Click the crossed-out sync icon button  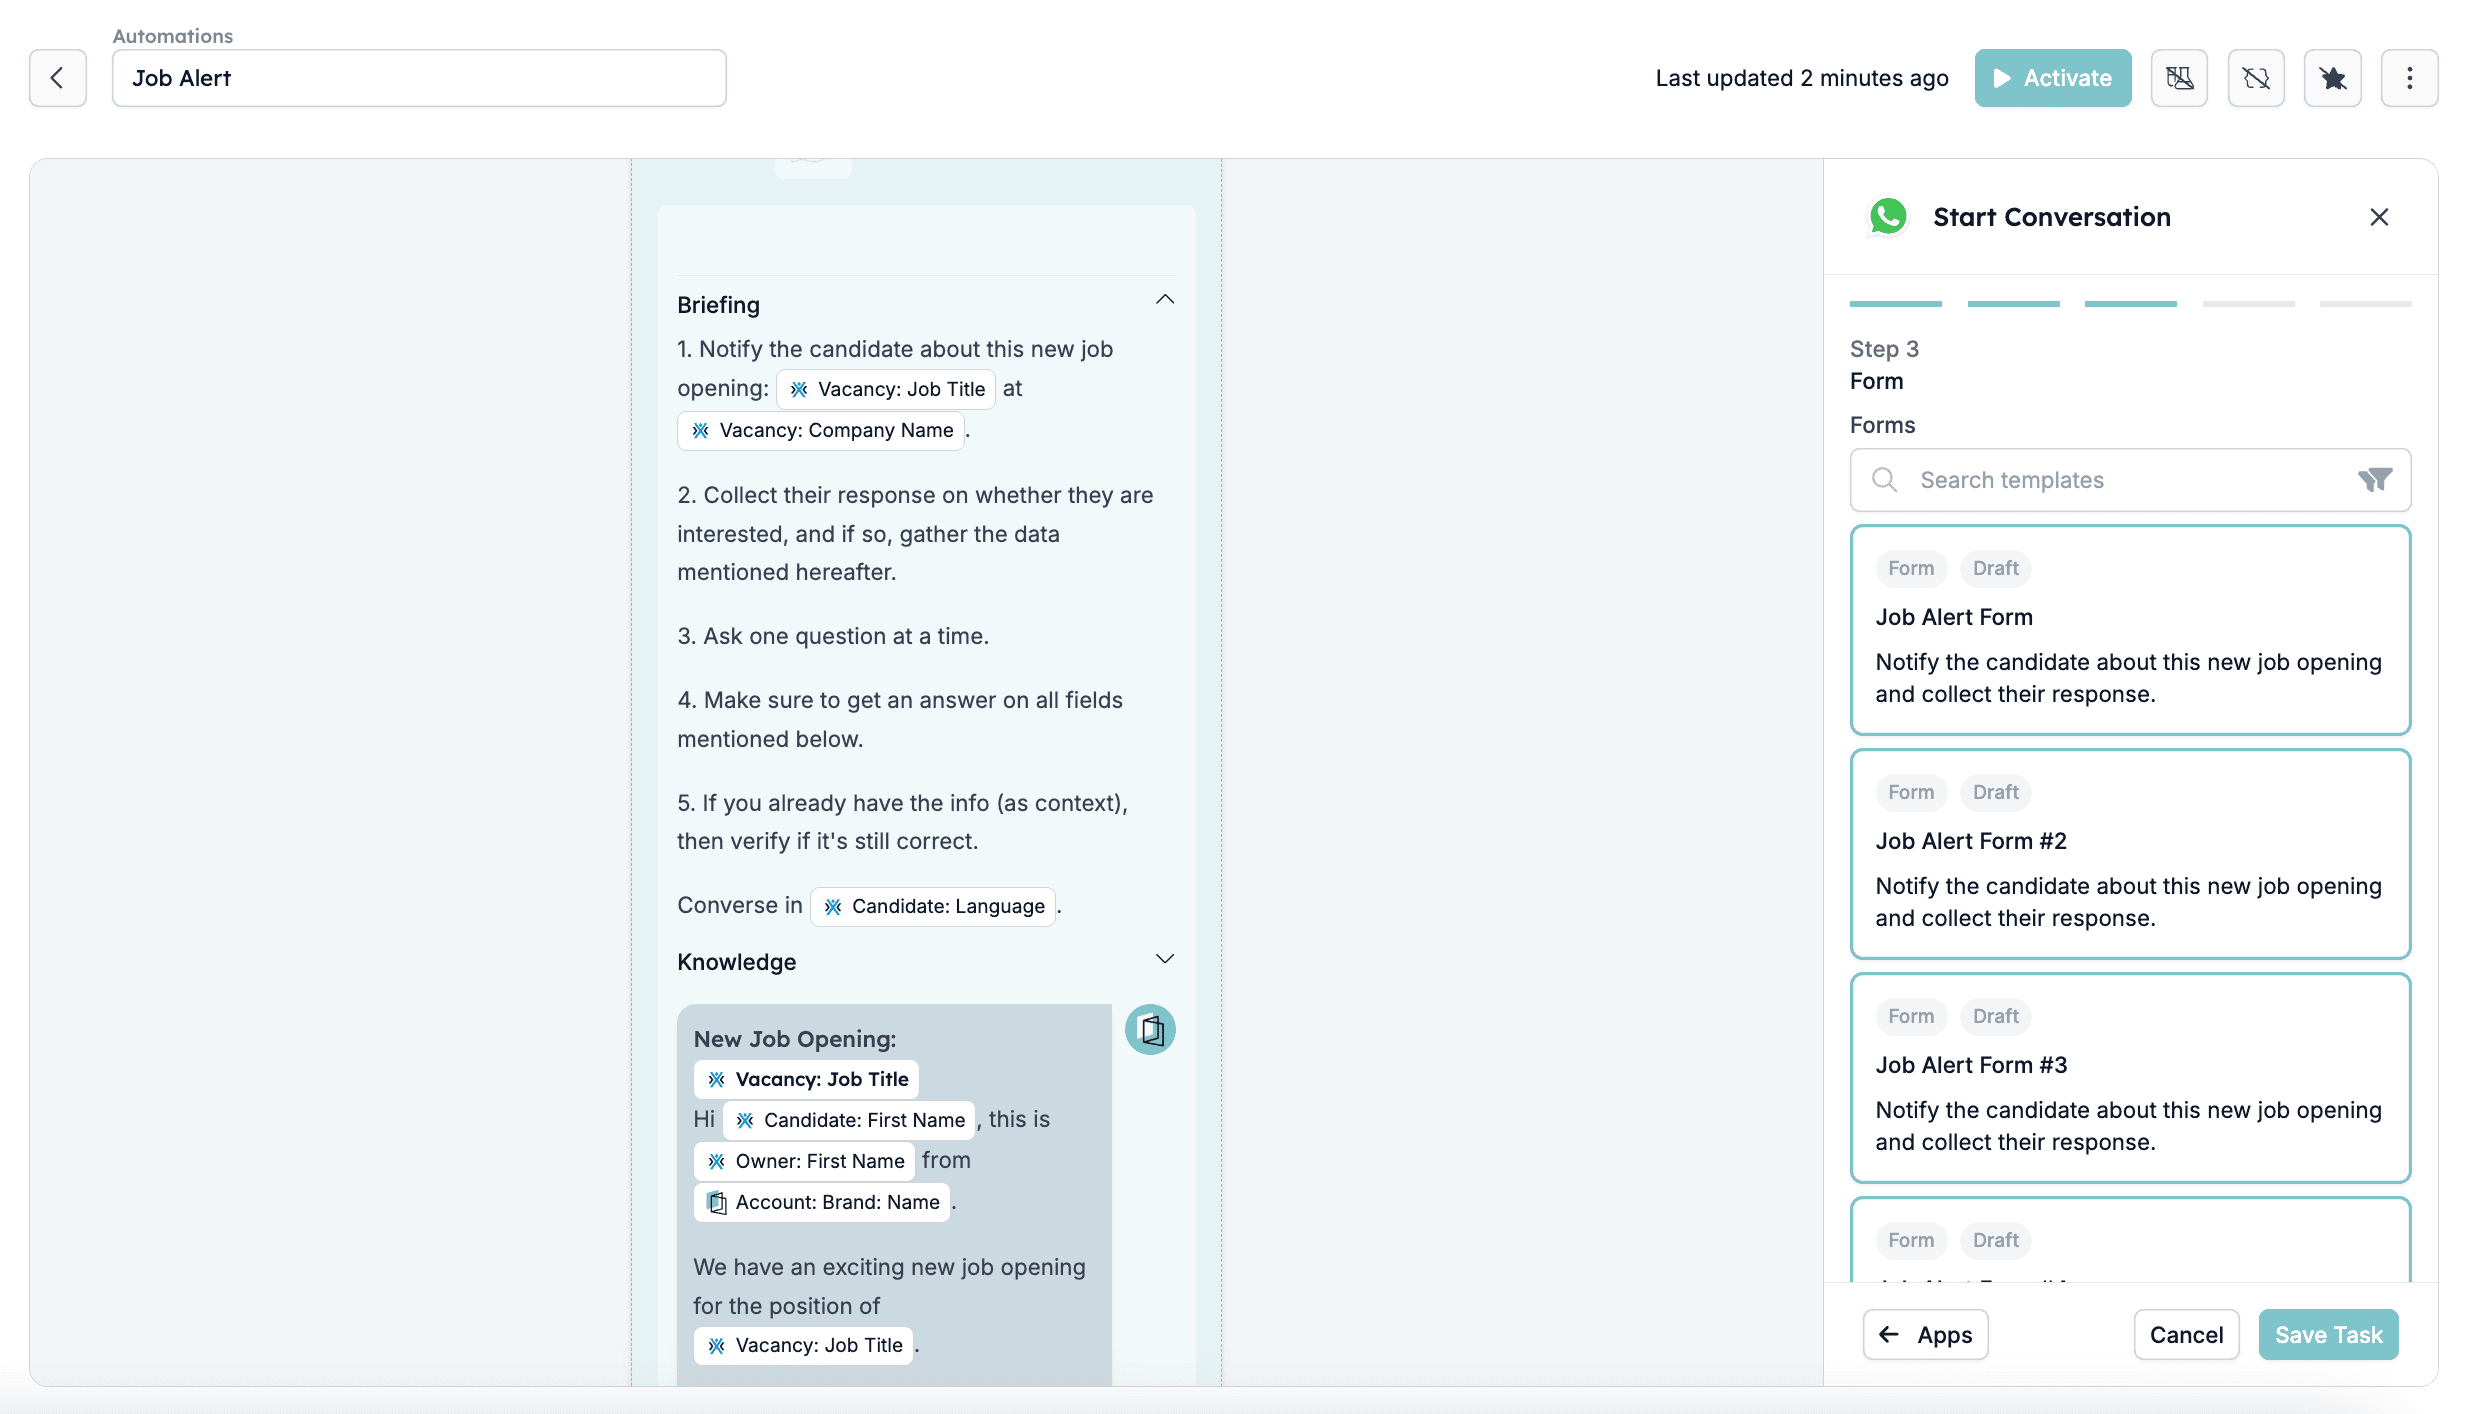(x=2256, y=78)
